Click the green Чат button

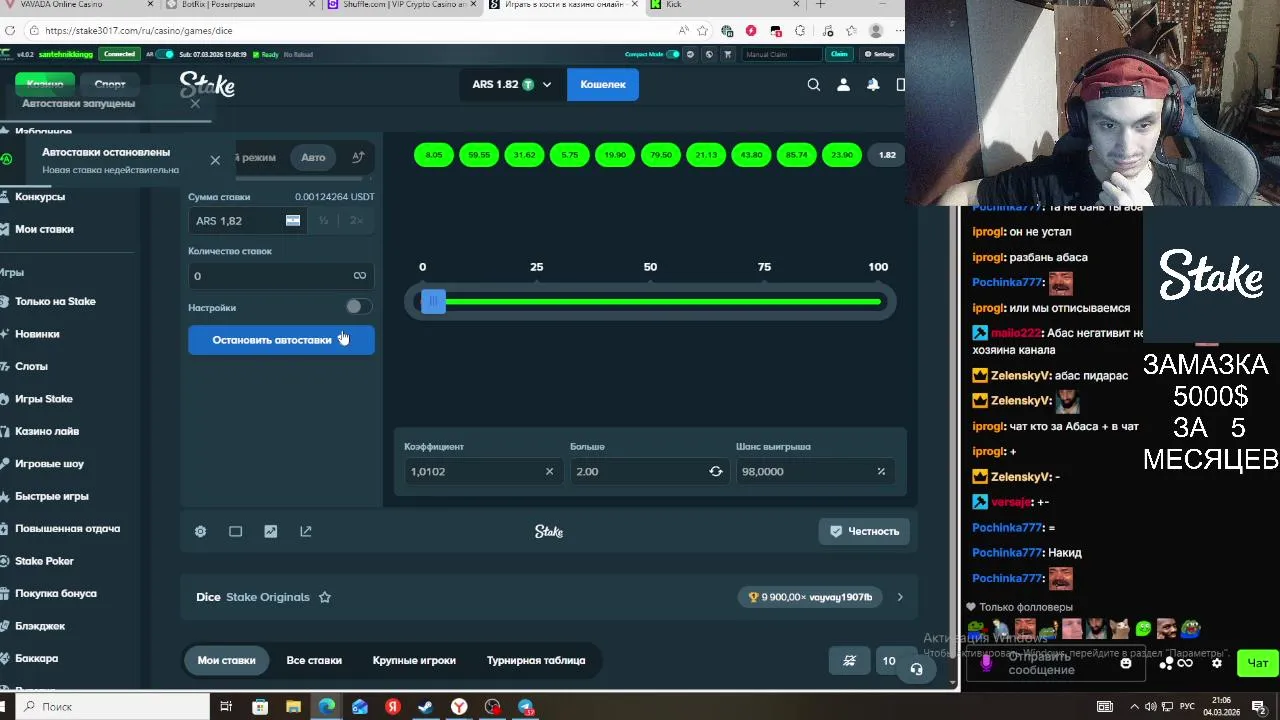tap(1258, 663)
